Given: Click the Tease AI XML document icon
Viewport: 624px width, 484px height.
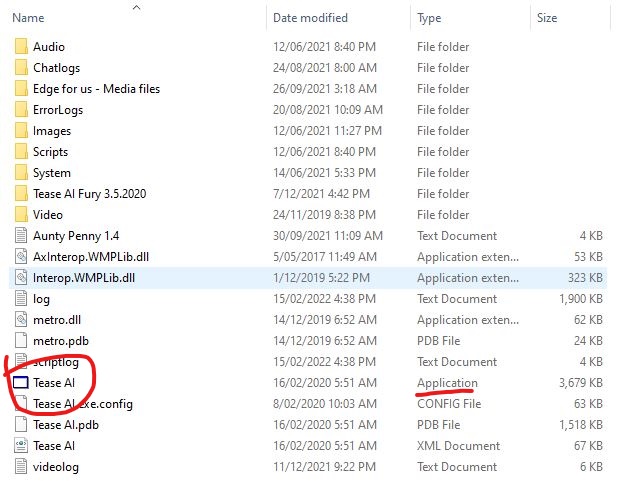Looking at the screenshot, I should [x=21, y=446].
